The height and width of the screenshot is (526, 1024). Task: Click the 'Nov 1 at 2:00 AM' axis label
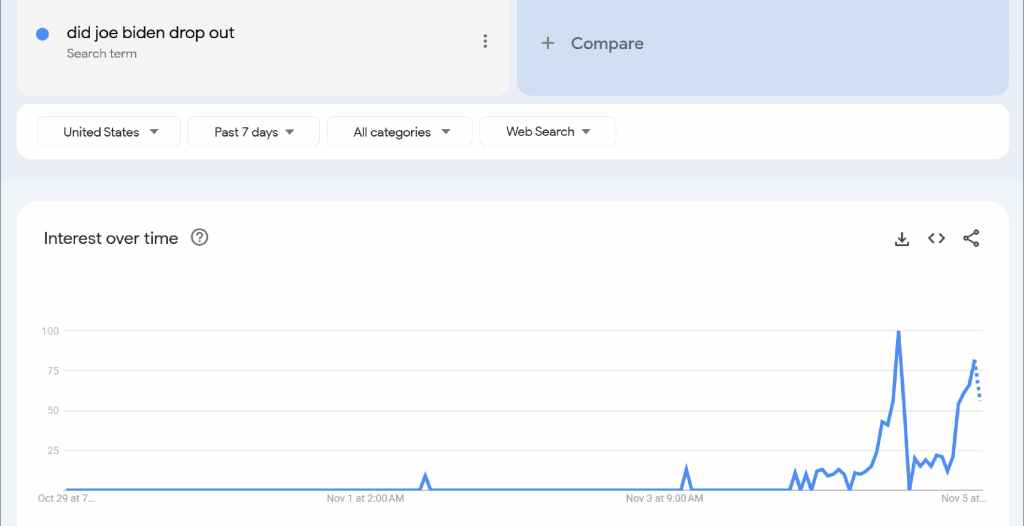(x=365, y=499)
